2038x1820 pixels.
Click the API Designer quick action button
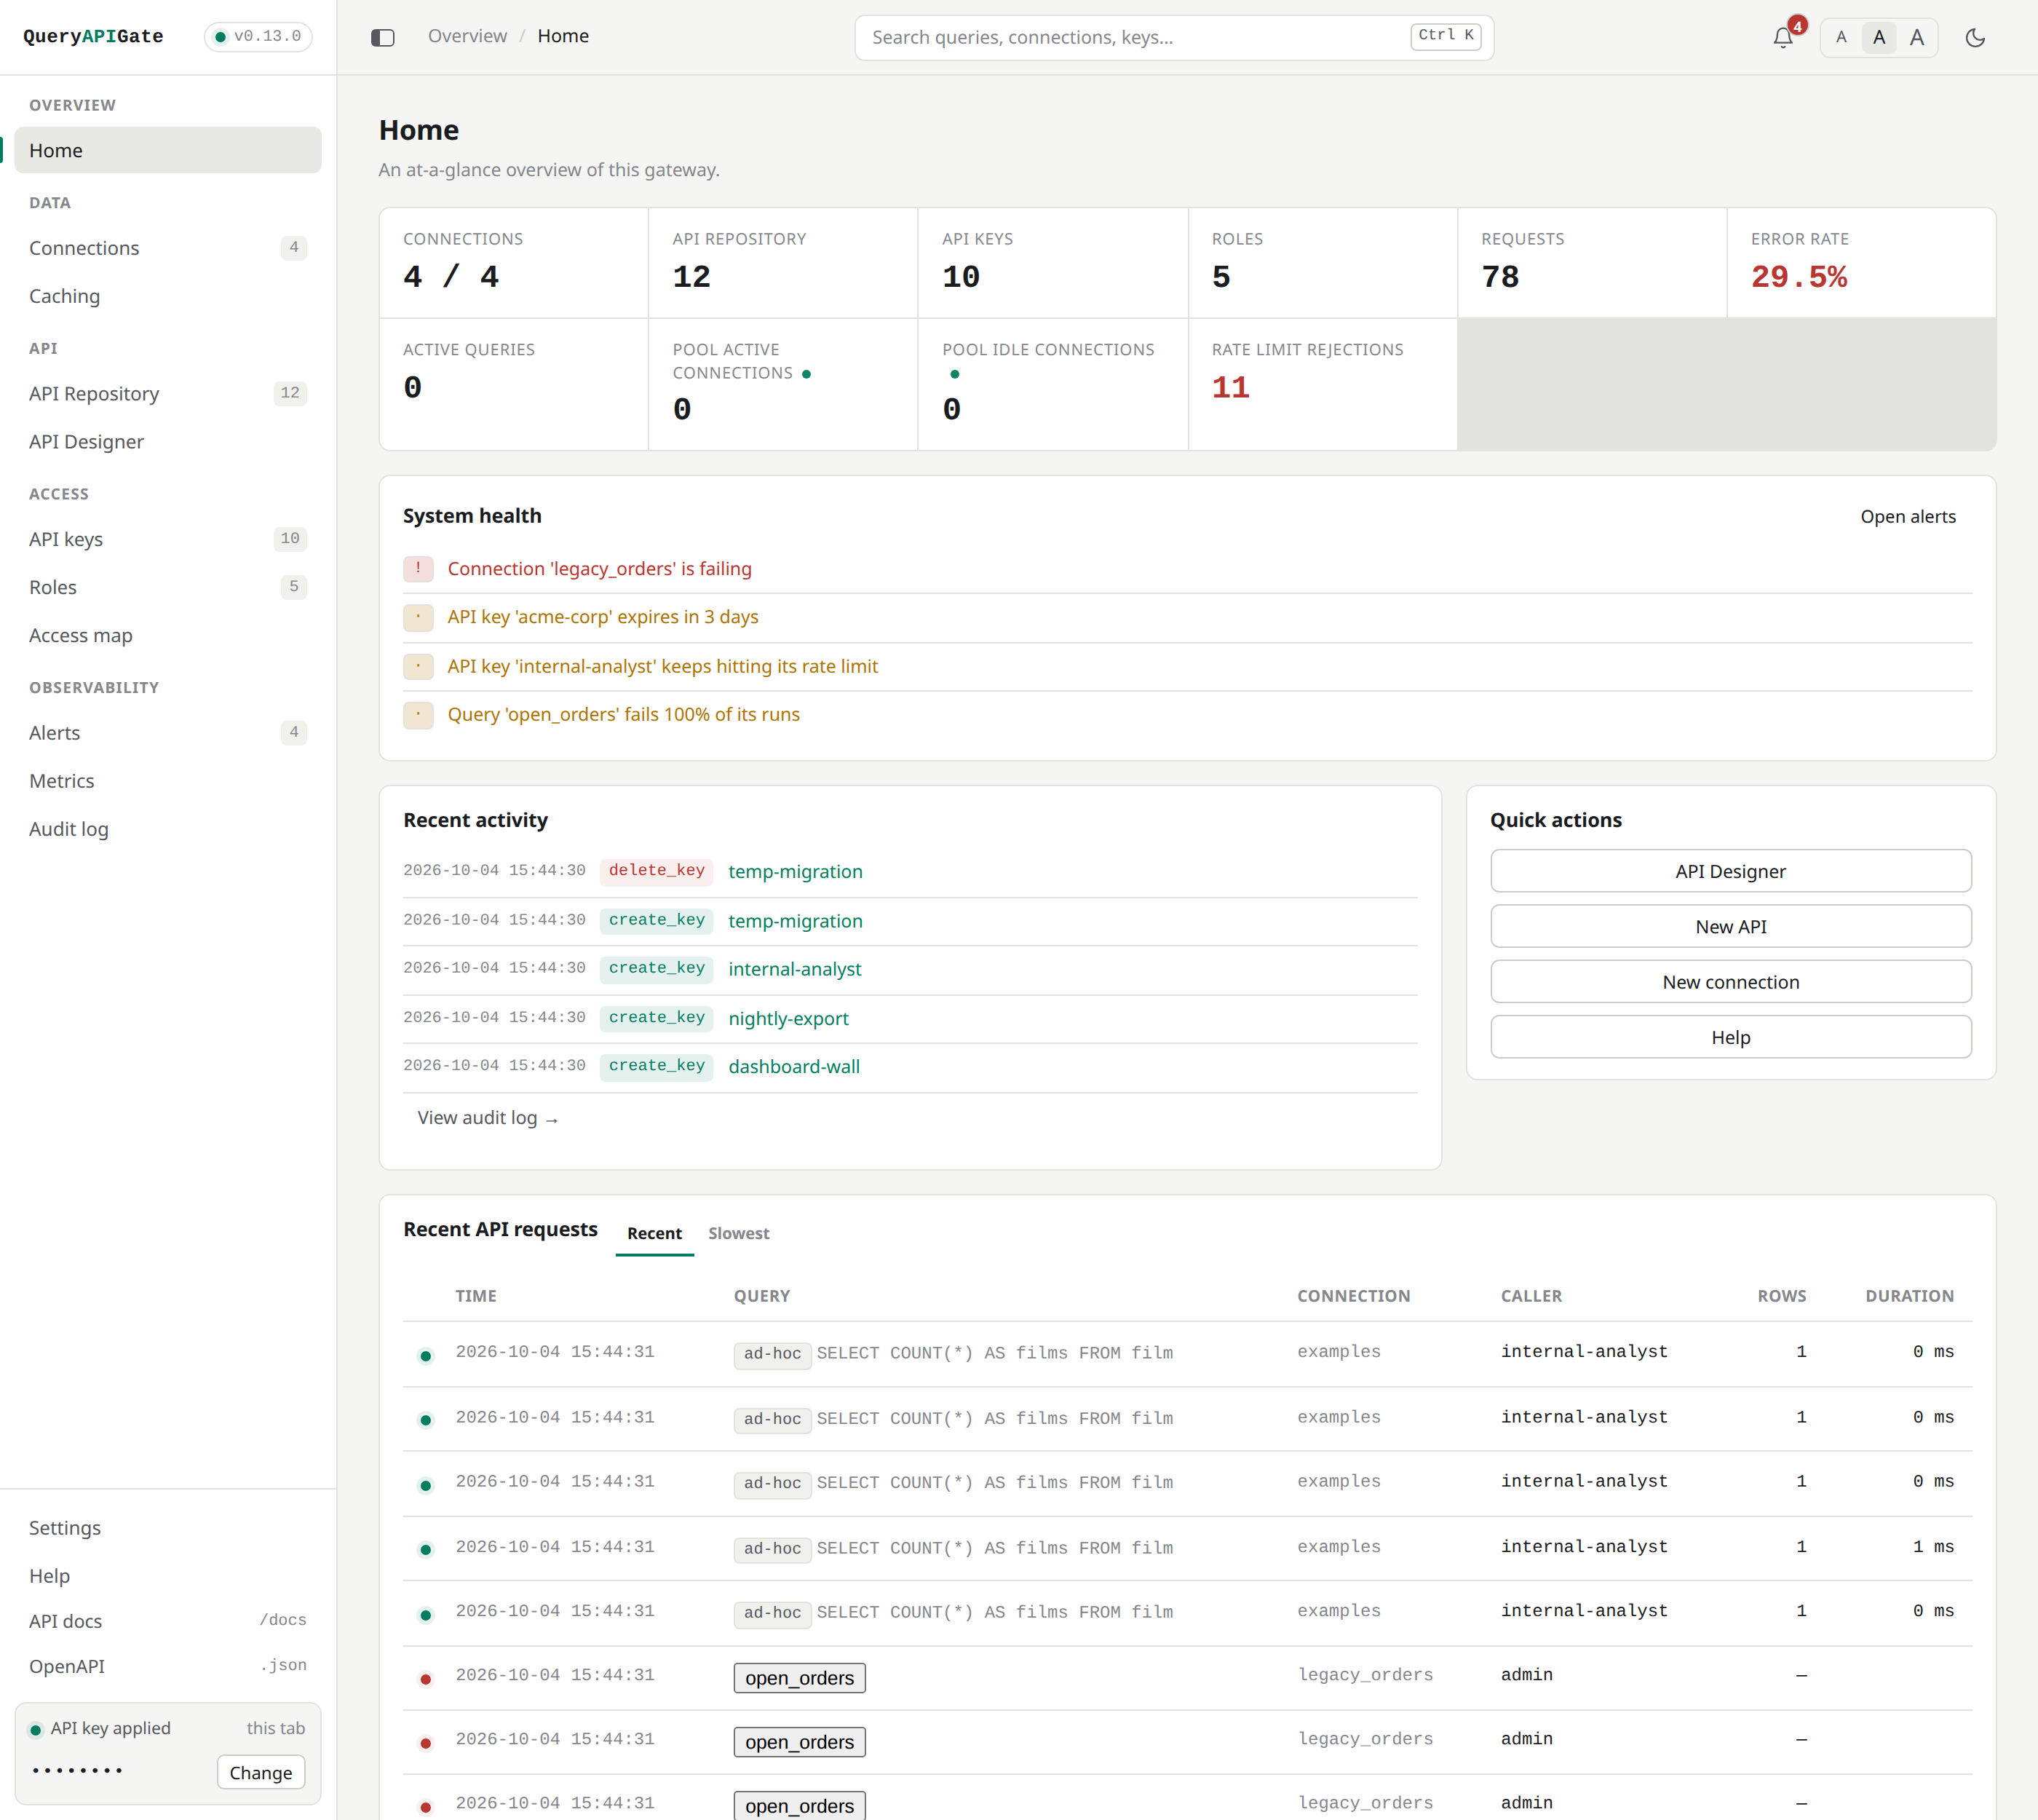1730,871
